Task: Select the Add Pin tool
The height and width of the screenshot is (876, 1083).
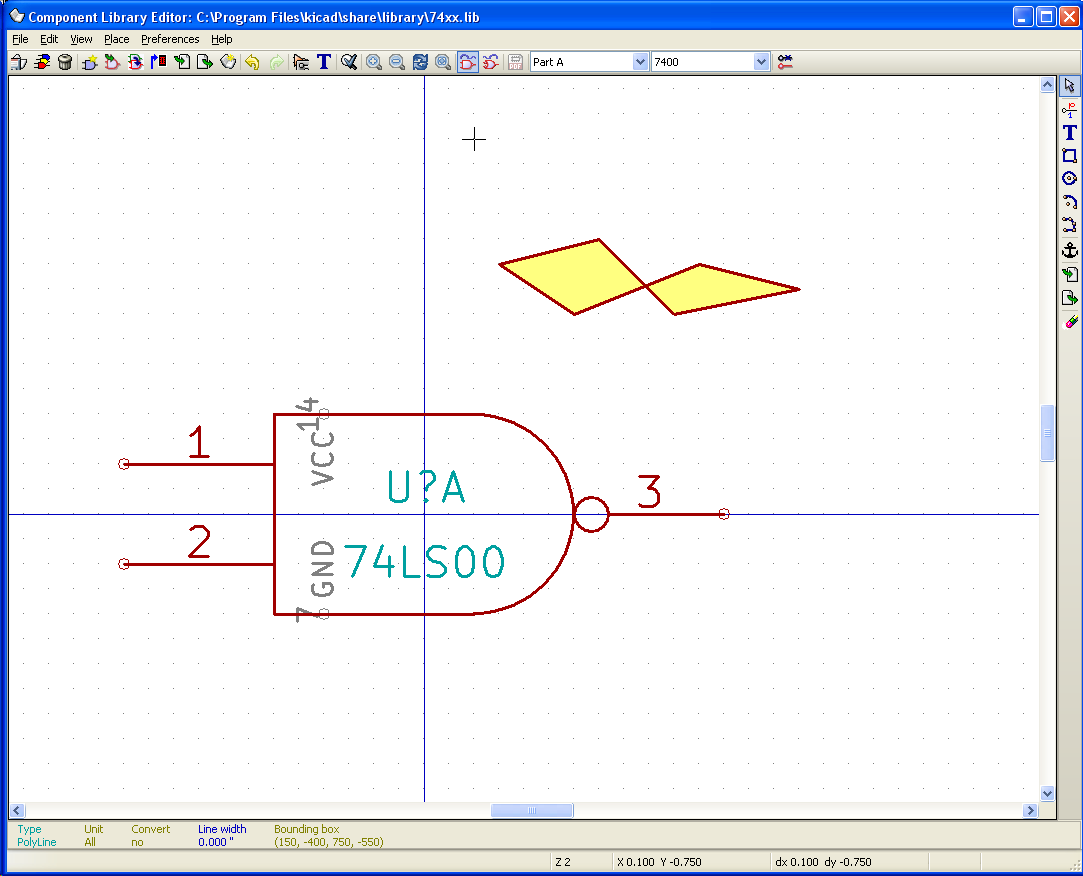Action: (1069, 109)
